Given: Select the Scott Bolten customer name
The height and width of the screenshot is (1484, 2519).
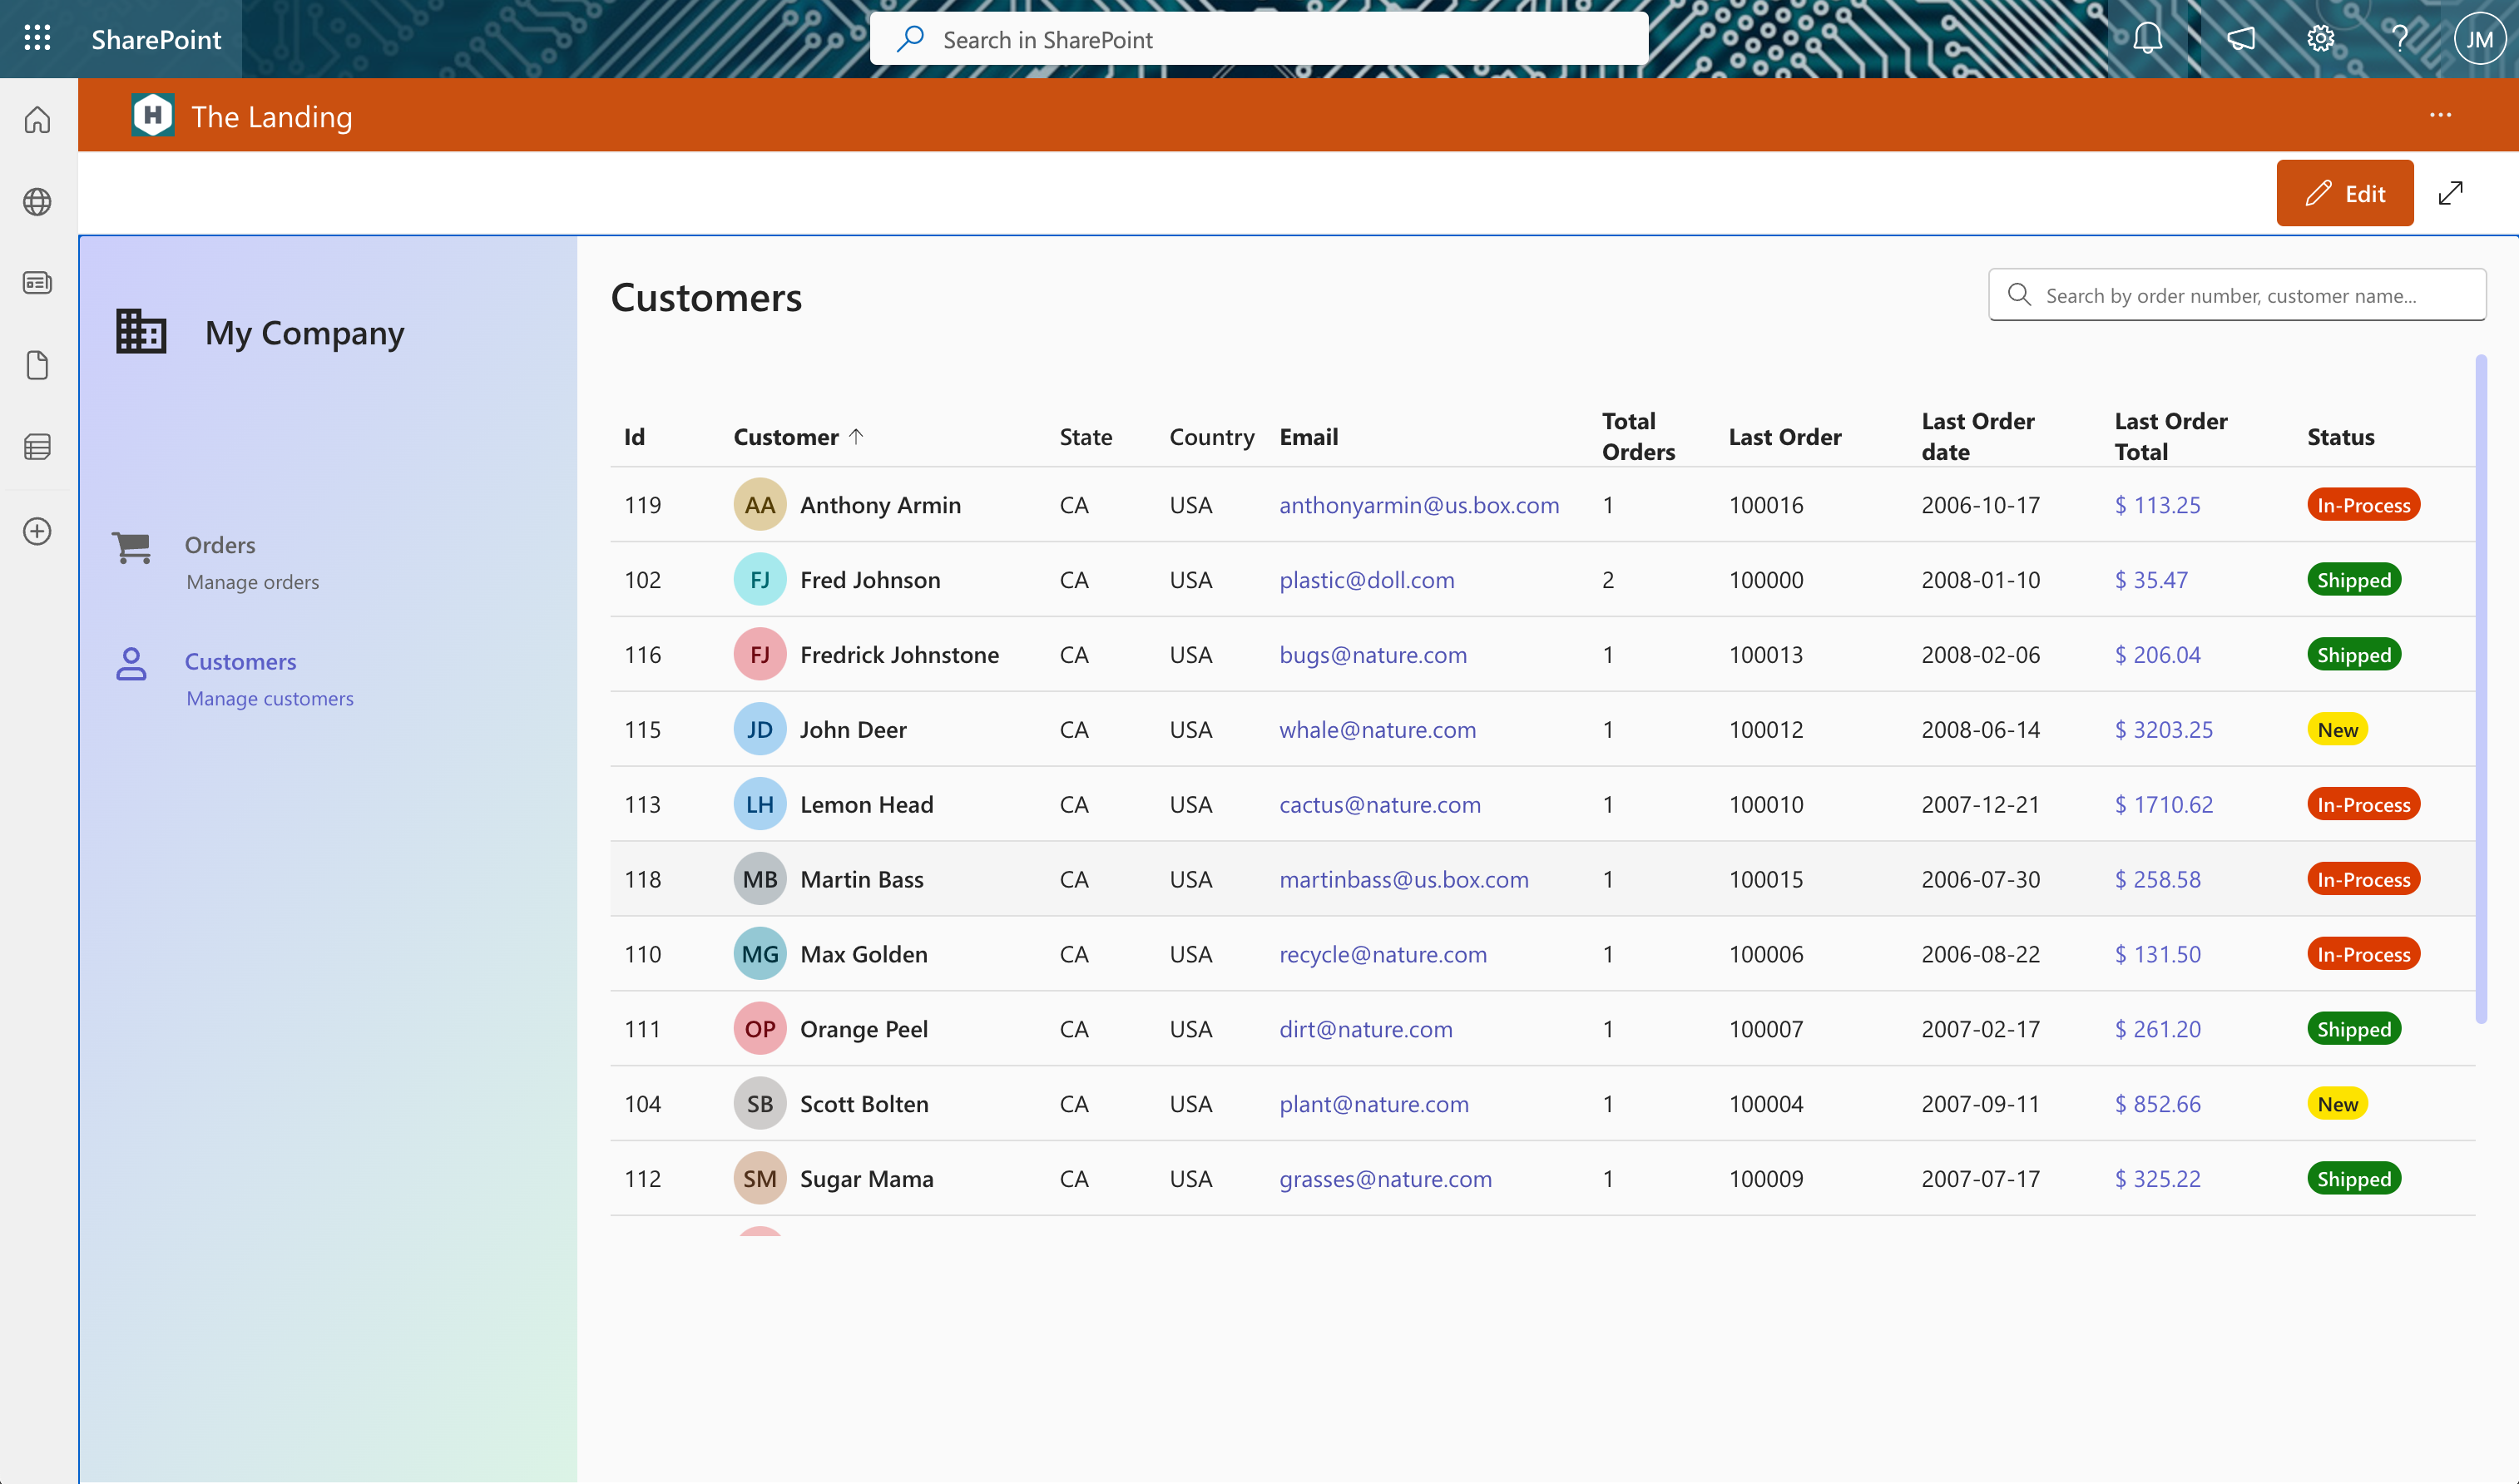Looking at the screenshot, I should (x=864, y=1104).
